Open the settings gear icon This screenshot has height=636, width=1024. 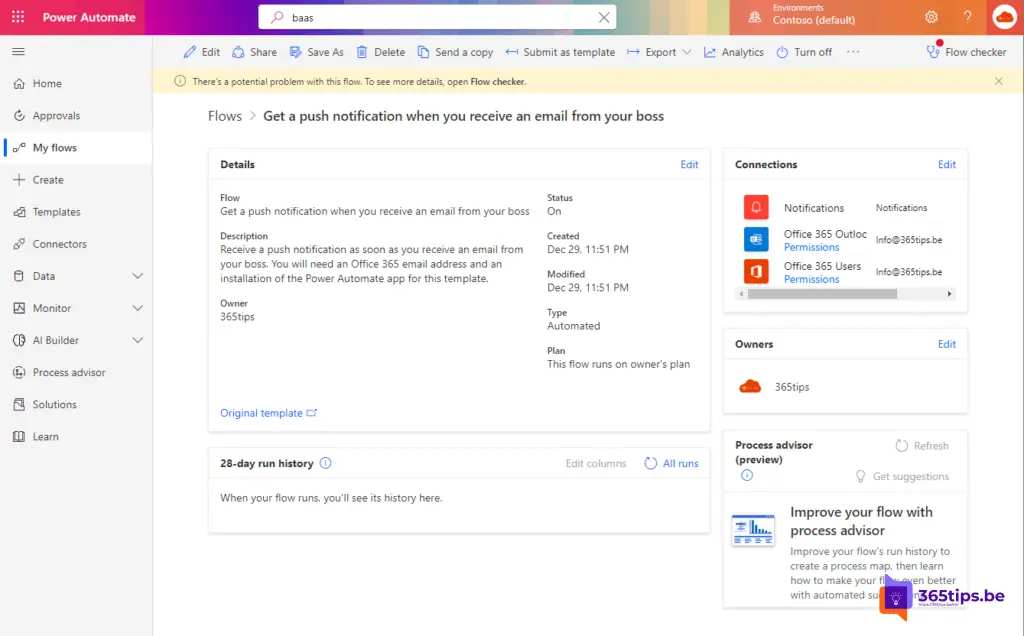pos(931,17)
